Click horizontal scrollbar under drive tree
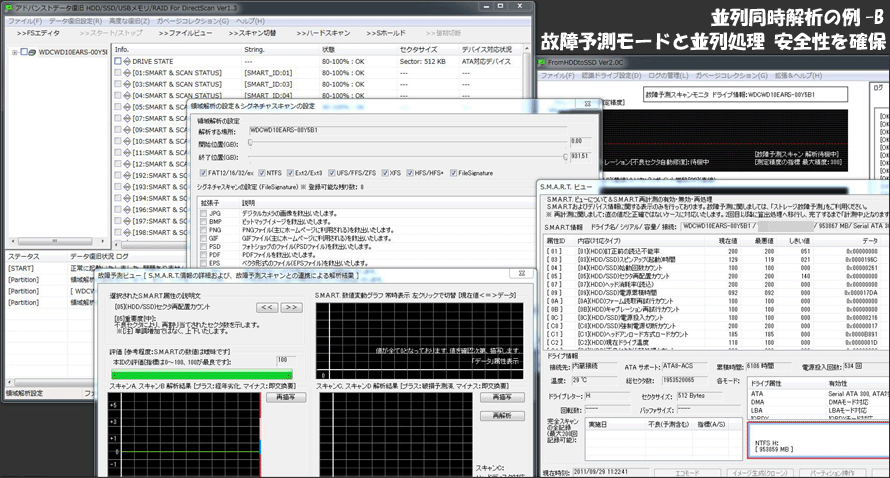This screenshot has height=478, width=890. pos(57,241)
